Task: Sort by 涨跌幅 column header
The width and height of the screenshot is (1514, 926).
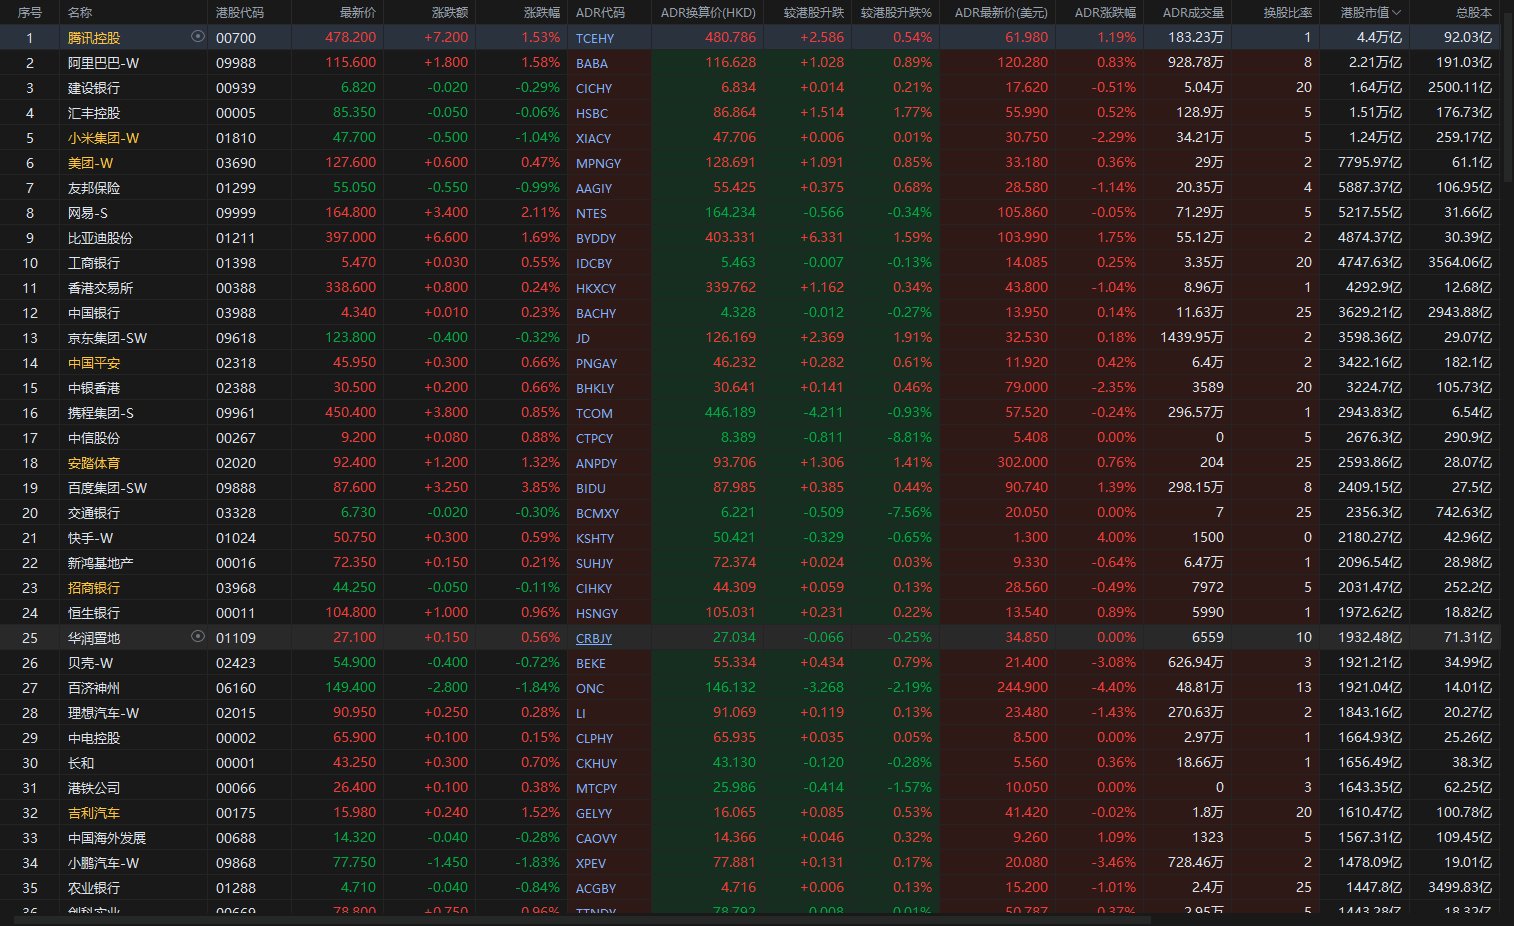Action: [542, 13]
